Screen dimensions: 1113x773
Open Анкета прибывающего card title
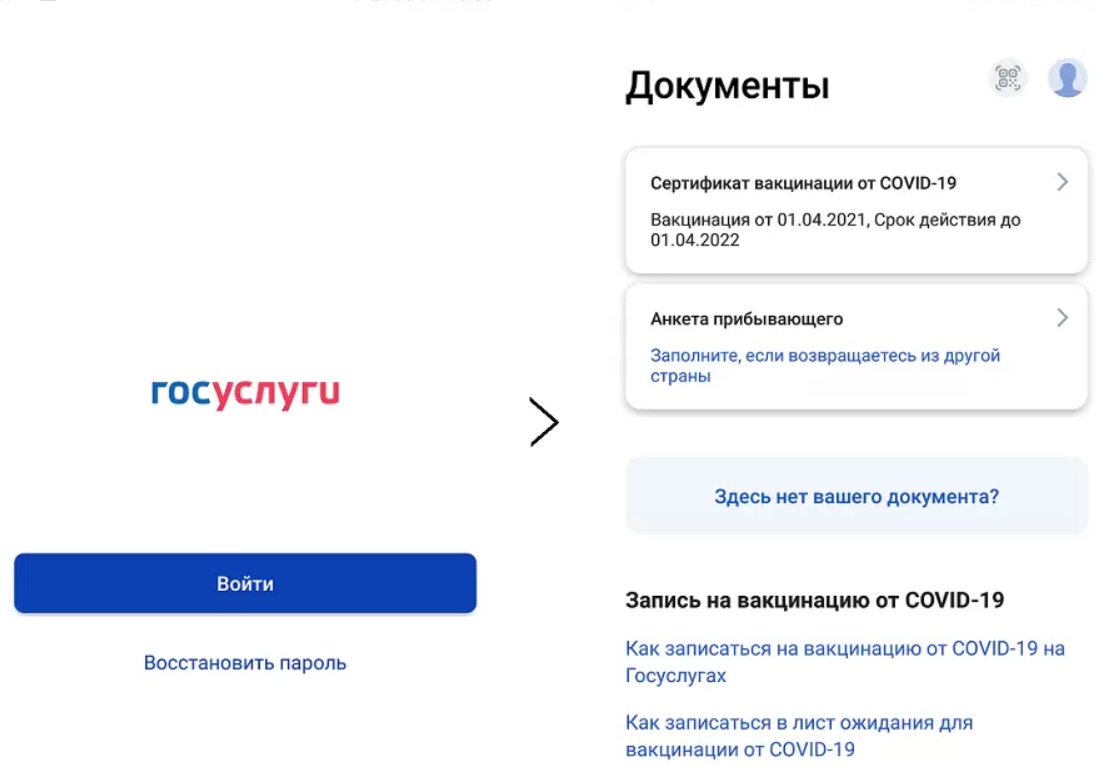pos(747,319)
